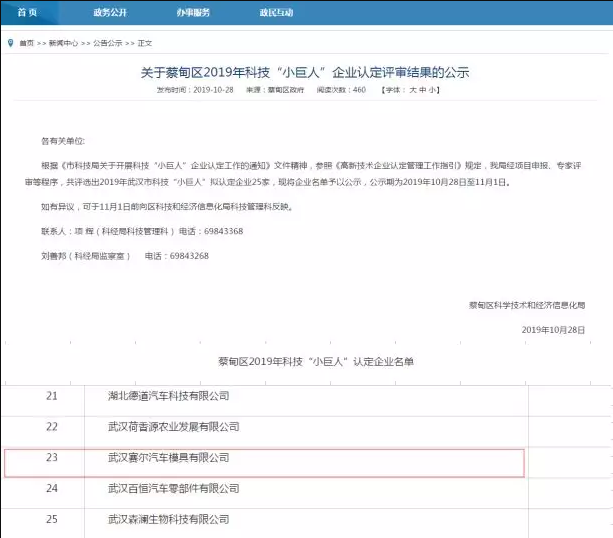
Task: Click 正文 in the breadcrumb
Action: point(145,43)
